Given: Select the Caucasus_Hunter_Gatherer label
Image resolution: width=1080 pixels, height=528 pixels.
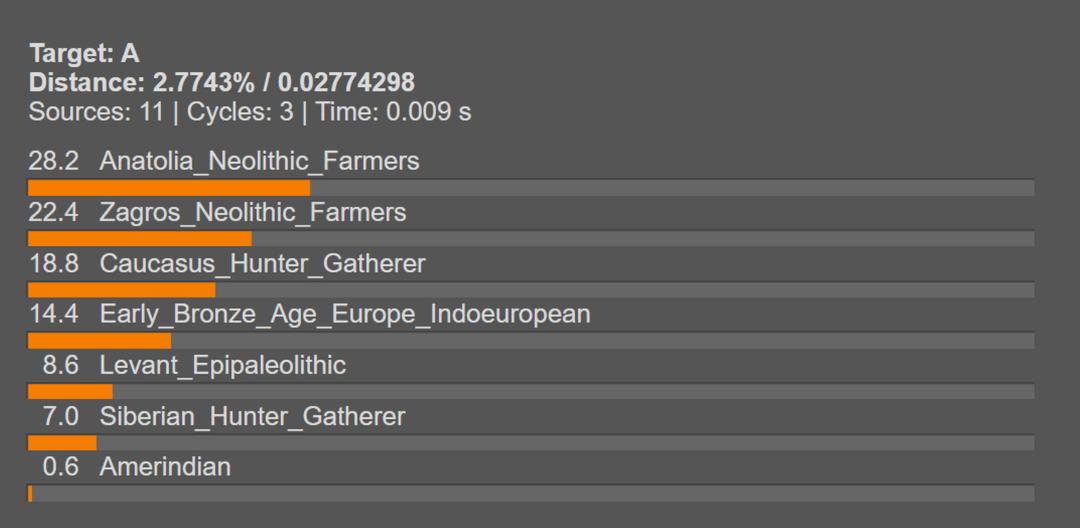Looking at the screenshot, I should pos(262,264).
